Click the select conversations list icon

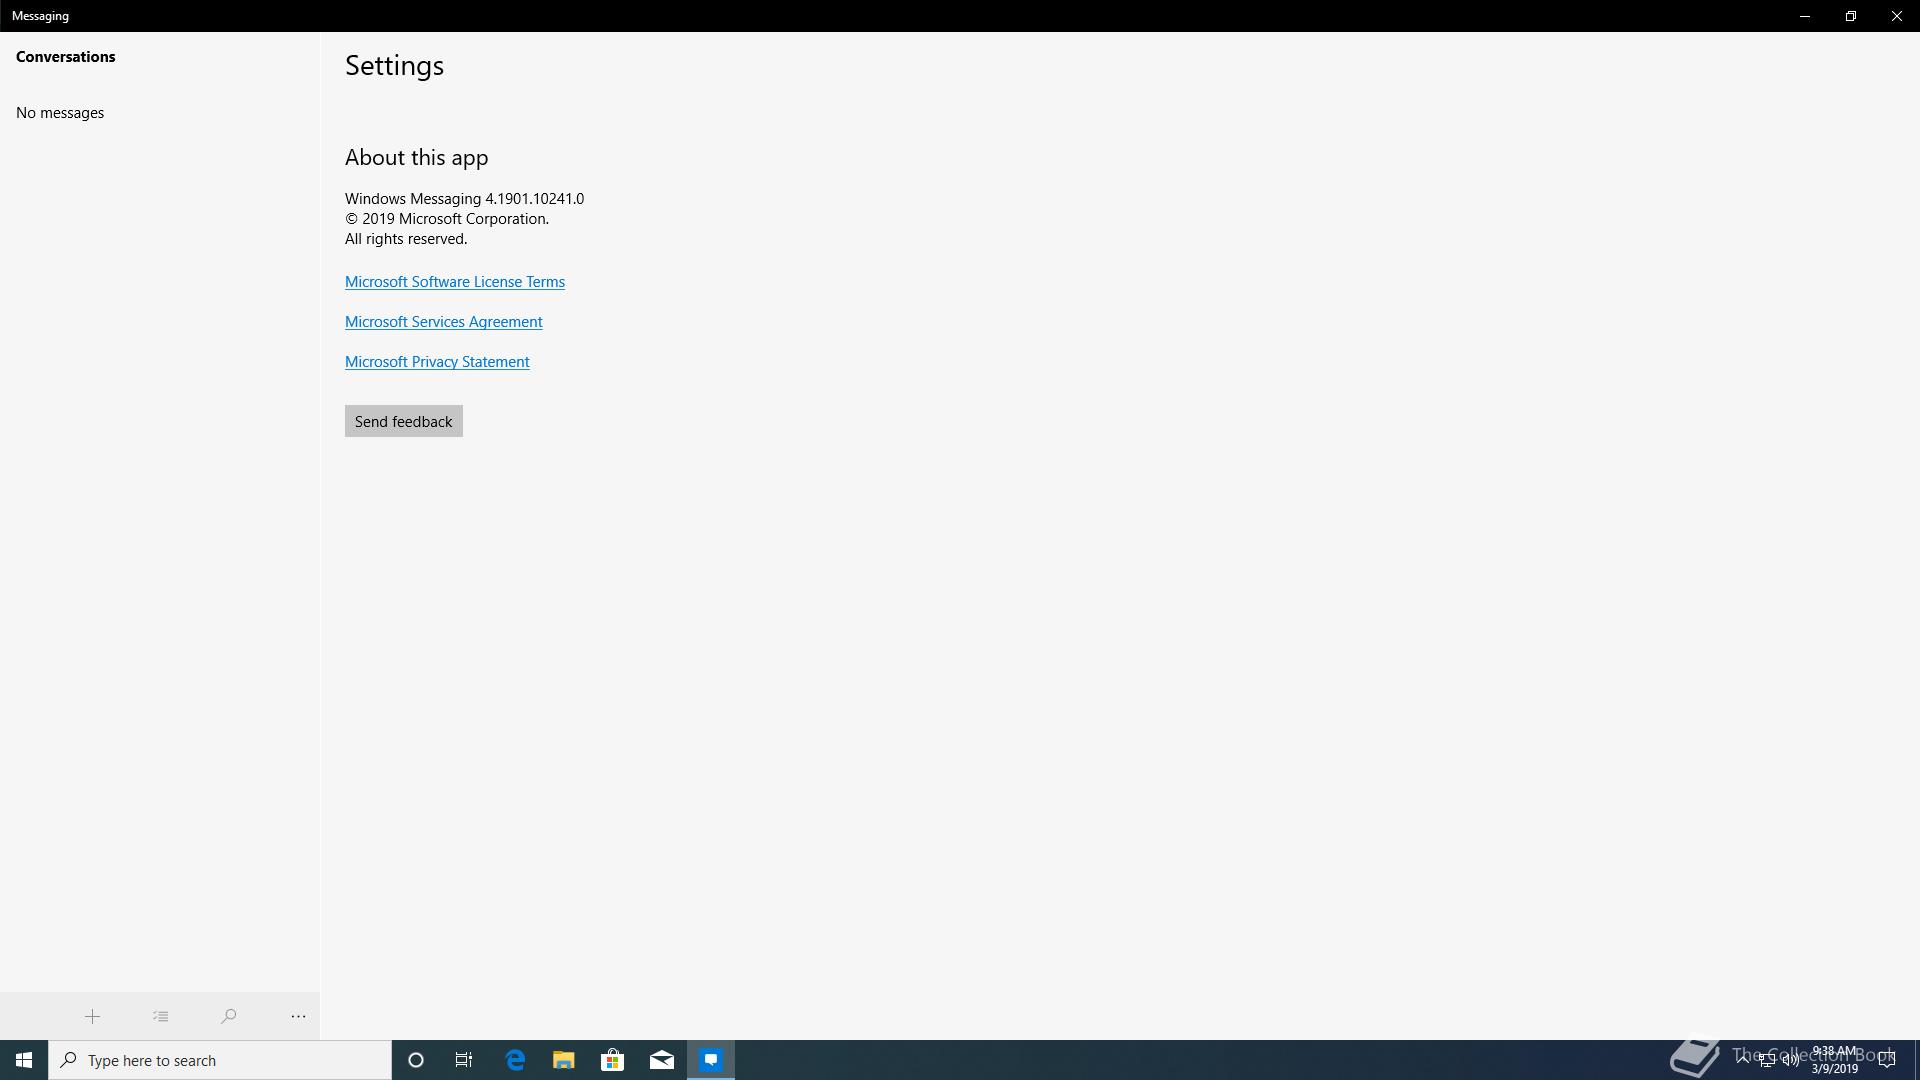tap(160, 1016)
